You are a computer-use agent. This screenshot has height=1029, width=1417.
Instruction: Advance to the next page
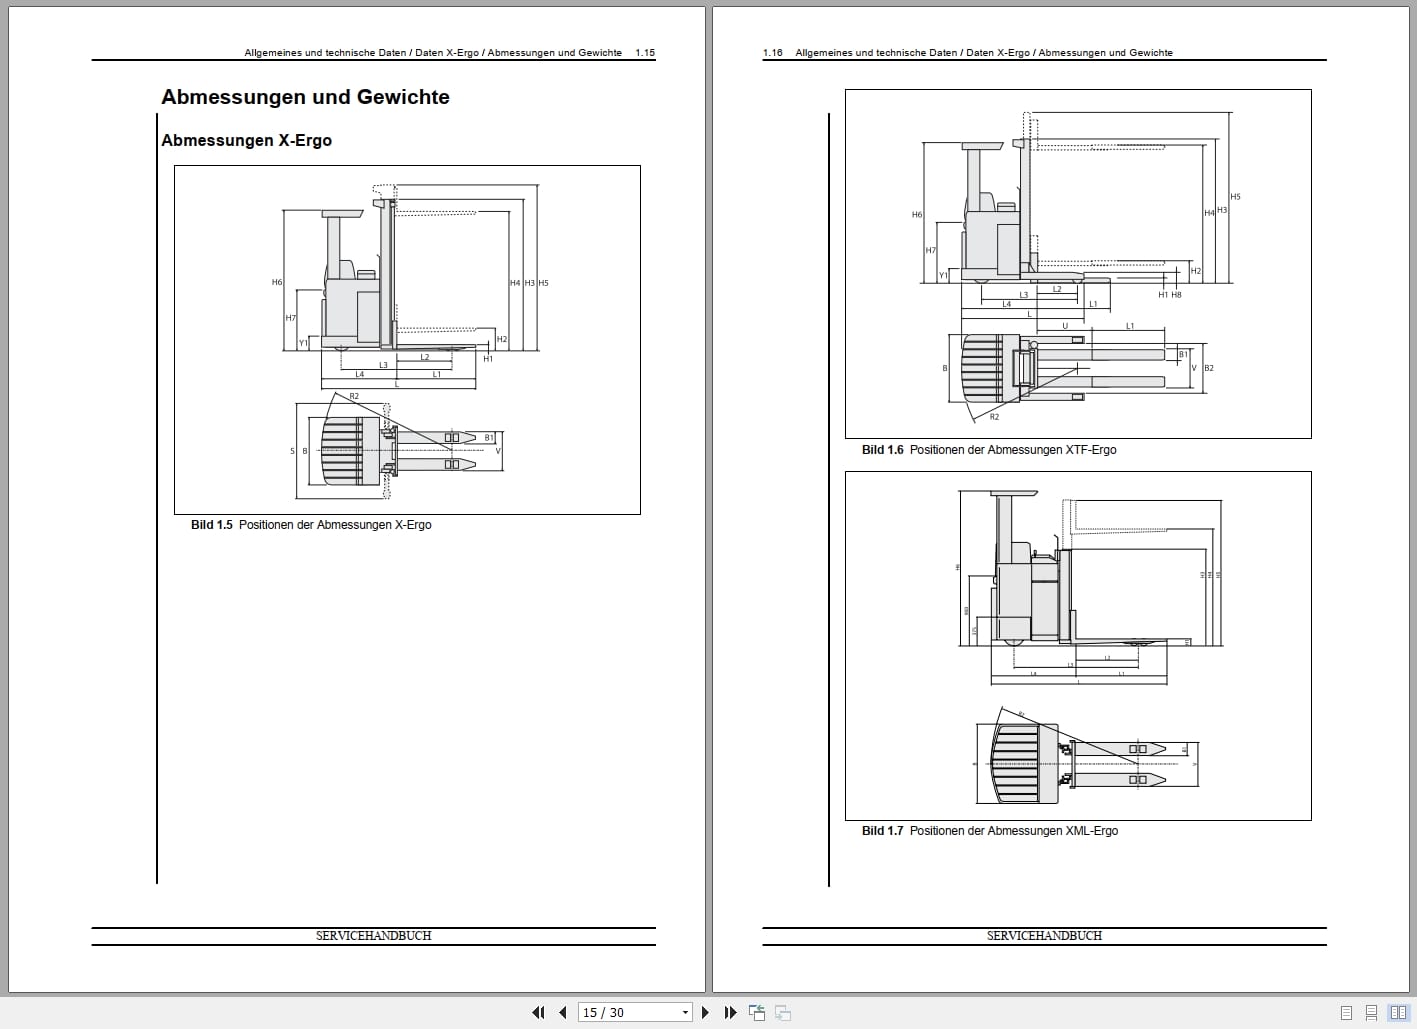click(x=704, y=1012)
